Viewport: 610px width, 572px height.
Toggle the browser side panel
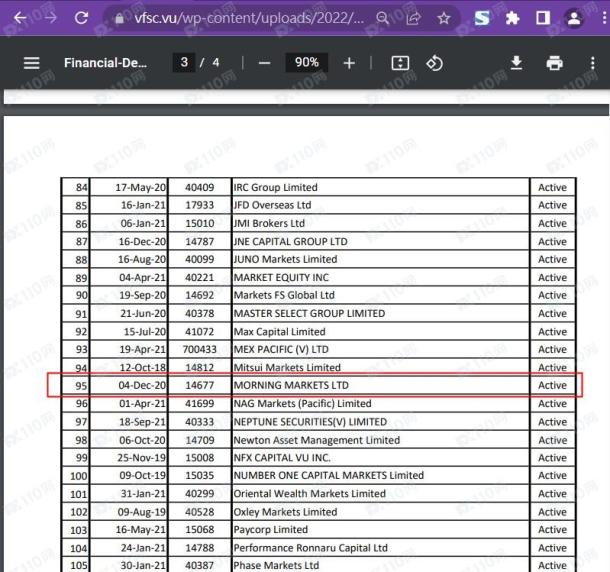[x=543, y=18]
